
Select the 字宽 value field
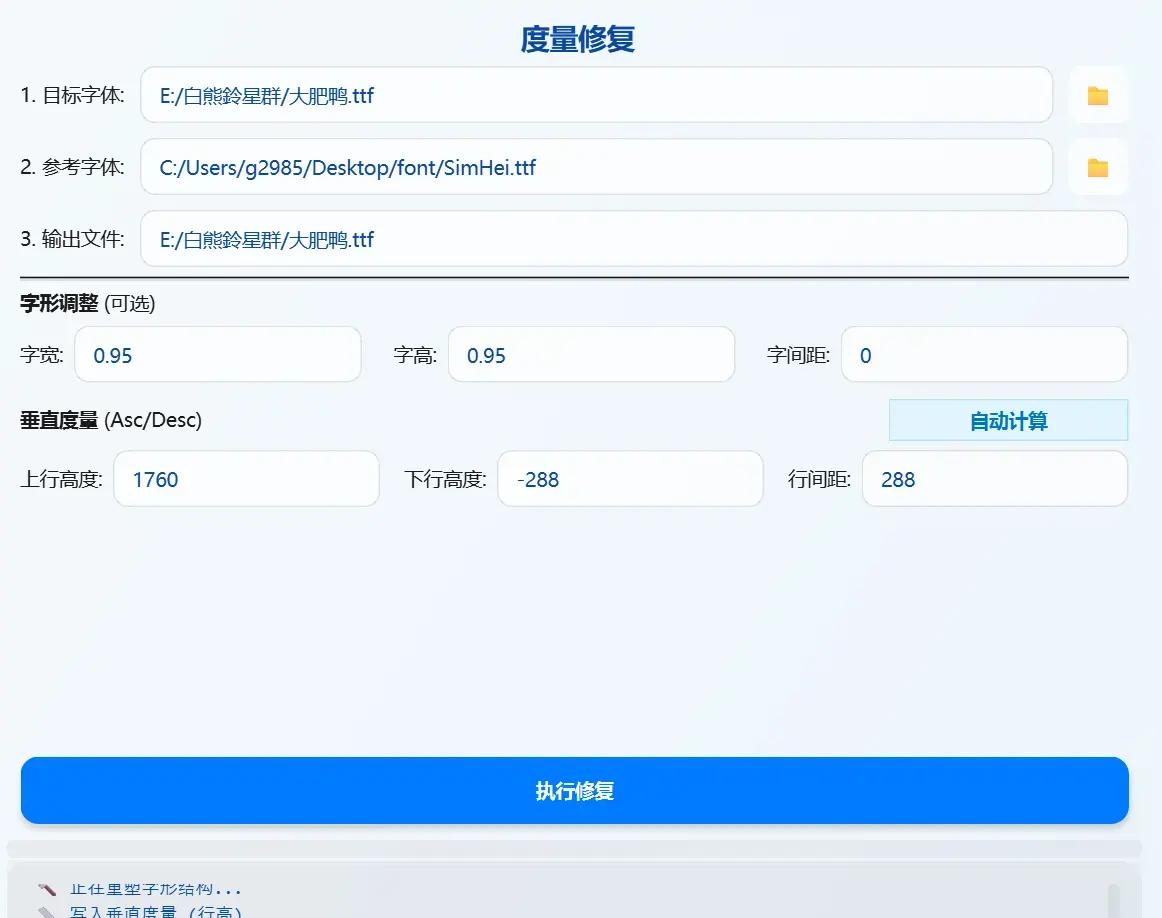[x=218, y=355]
